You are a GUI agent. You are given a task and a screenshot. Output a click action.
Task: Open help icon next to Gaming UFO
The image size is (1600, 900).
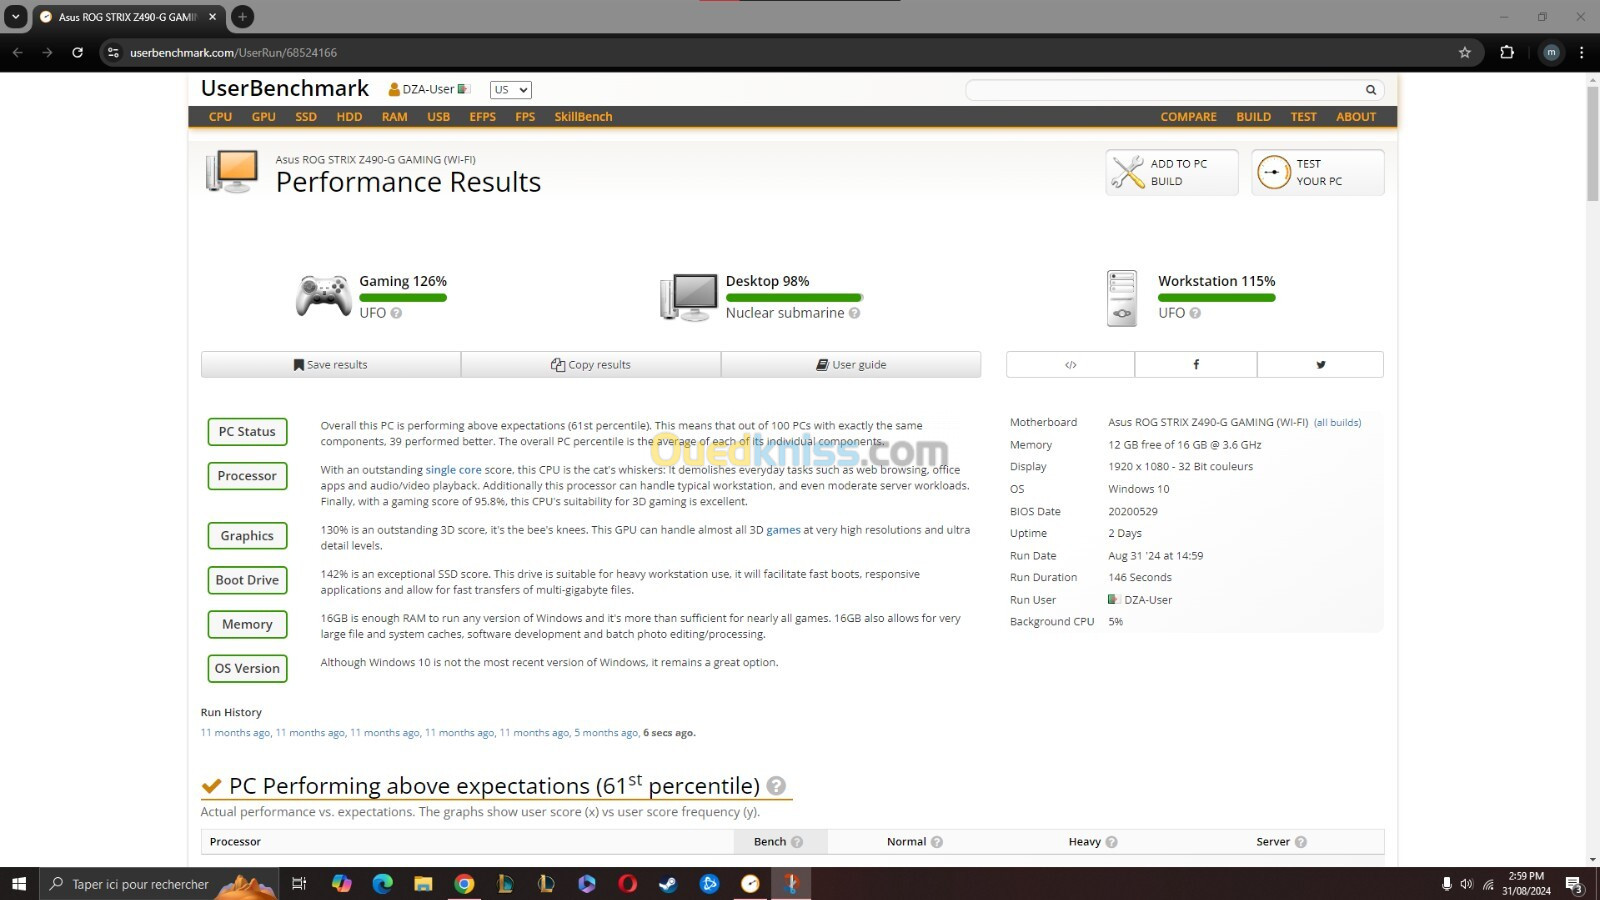(x=396, y=313)
